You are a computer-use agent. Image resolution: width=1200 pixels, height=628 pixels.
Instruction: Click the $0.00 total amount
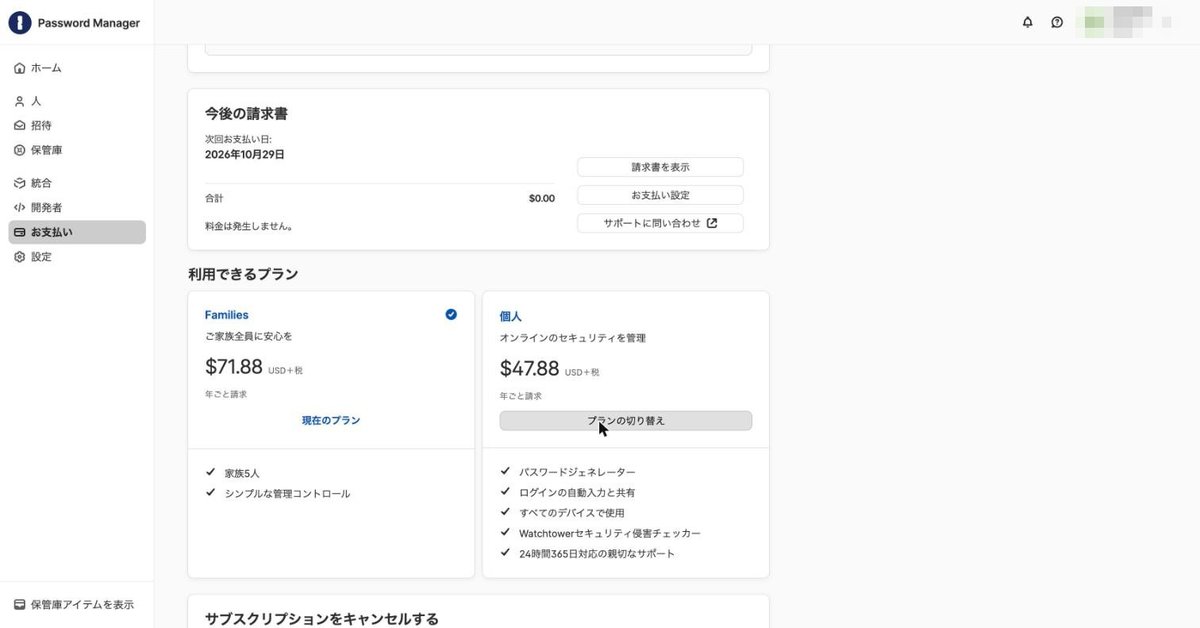click(542, 199)
